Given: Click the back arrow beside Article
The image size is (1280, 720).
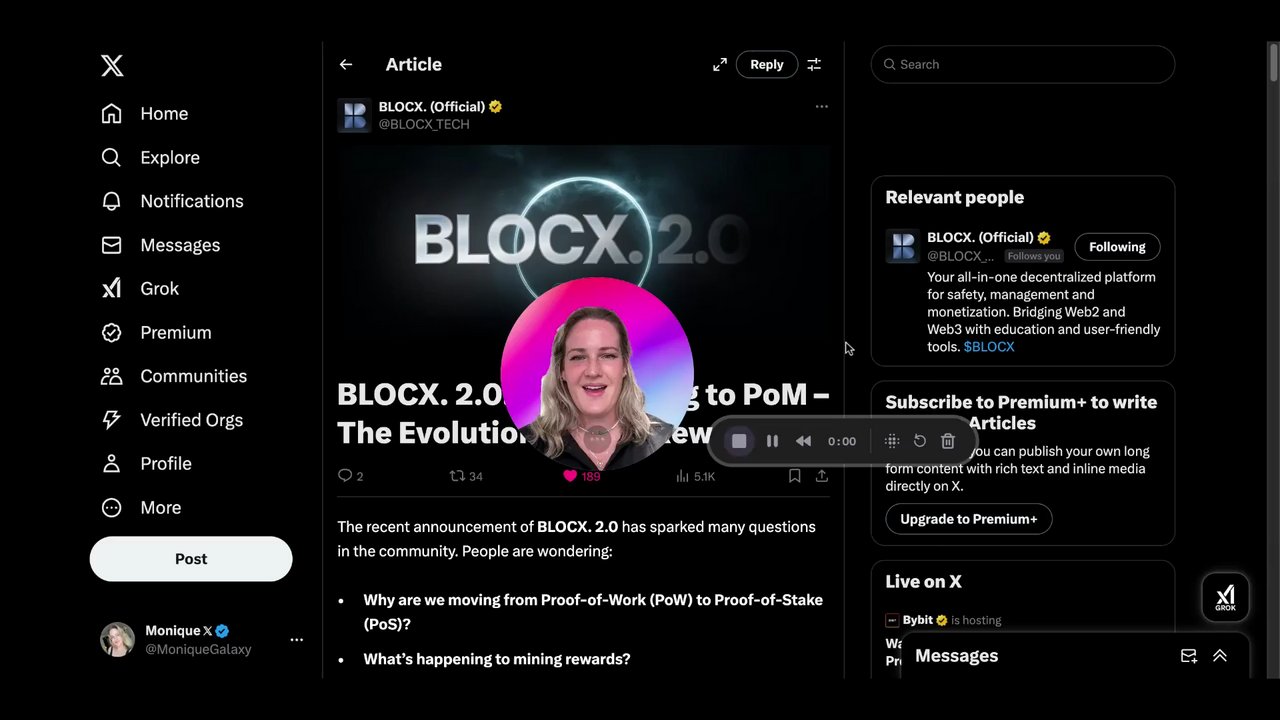Looking at the screenshot, I should [x=346, y=64].
